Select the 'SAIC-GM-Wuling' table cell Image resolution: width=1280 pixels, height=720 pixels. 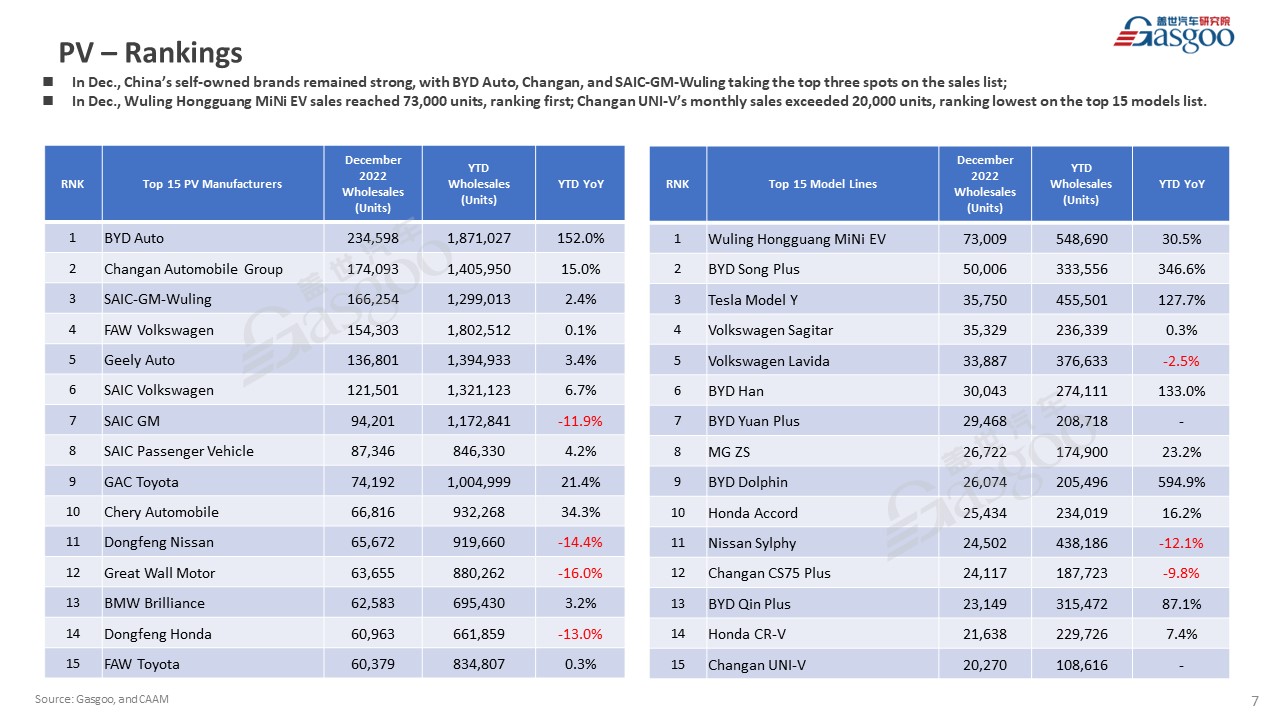(x=212, y=299)
